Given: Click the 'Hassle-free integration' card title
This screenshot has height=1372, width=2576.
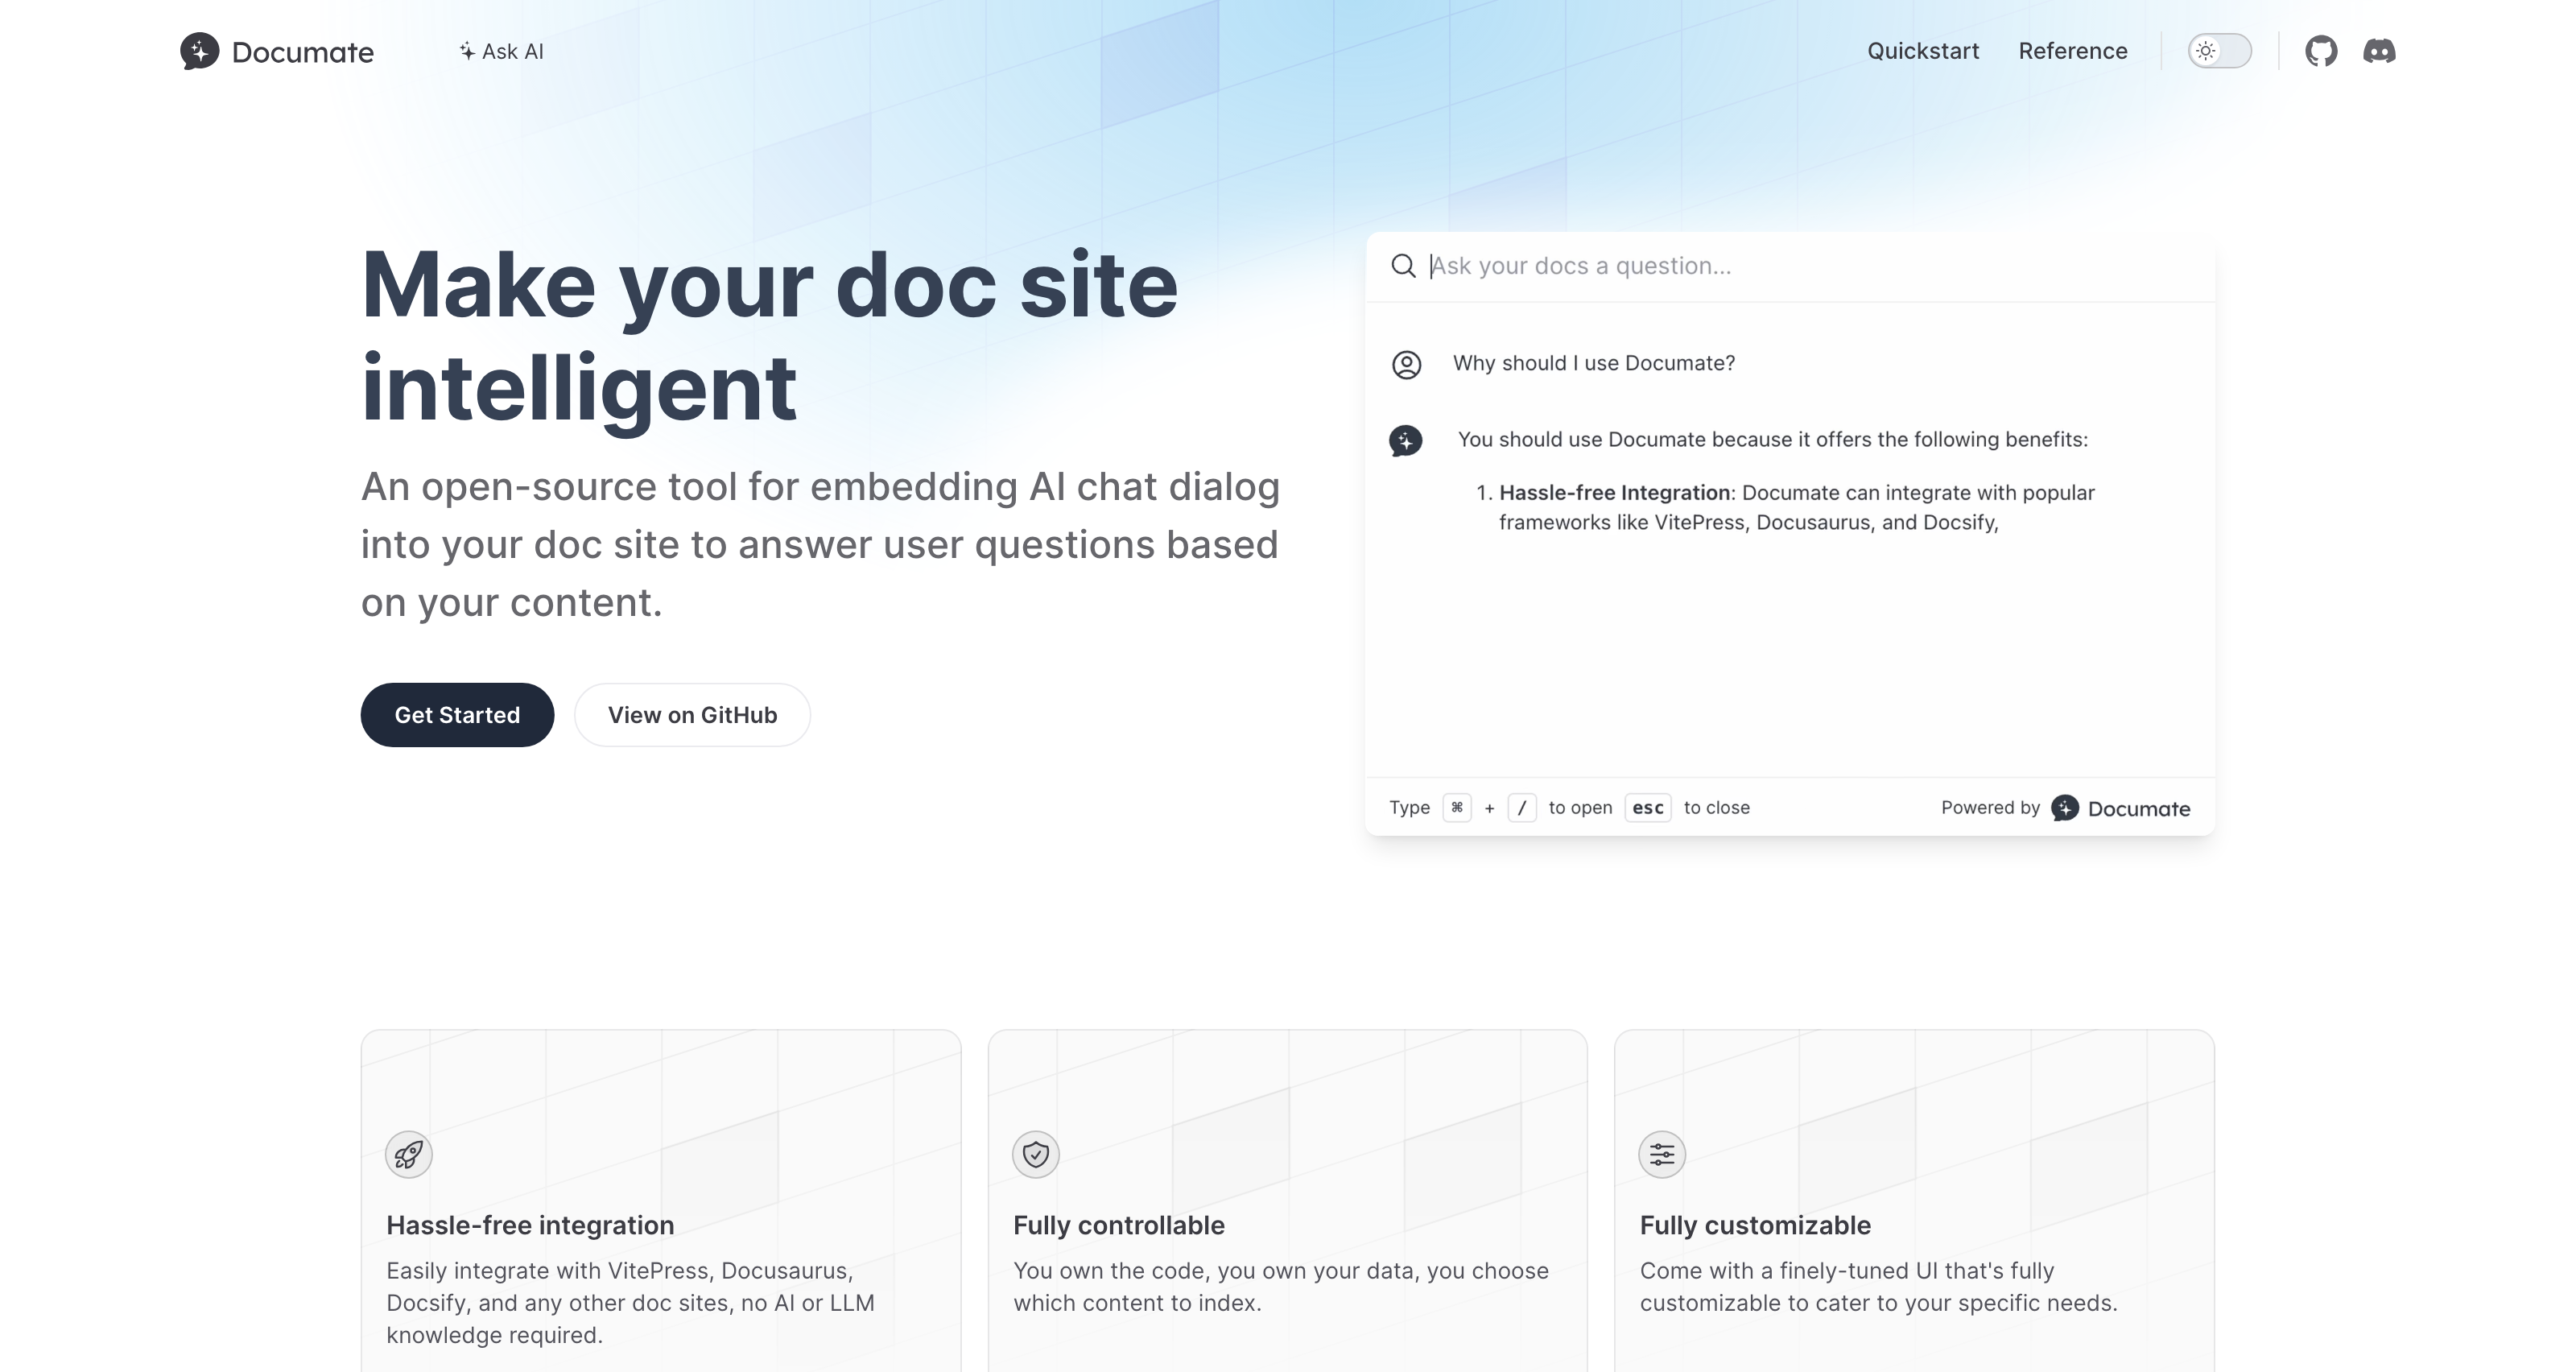Looking at the screenshot, I should pos(530,1226).
